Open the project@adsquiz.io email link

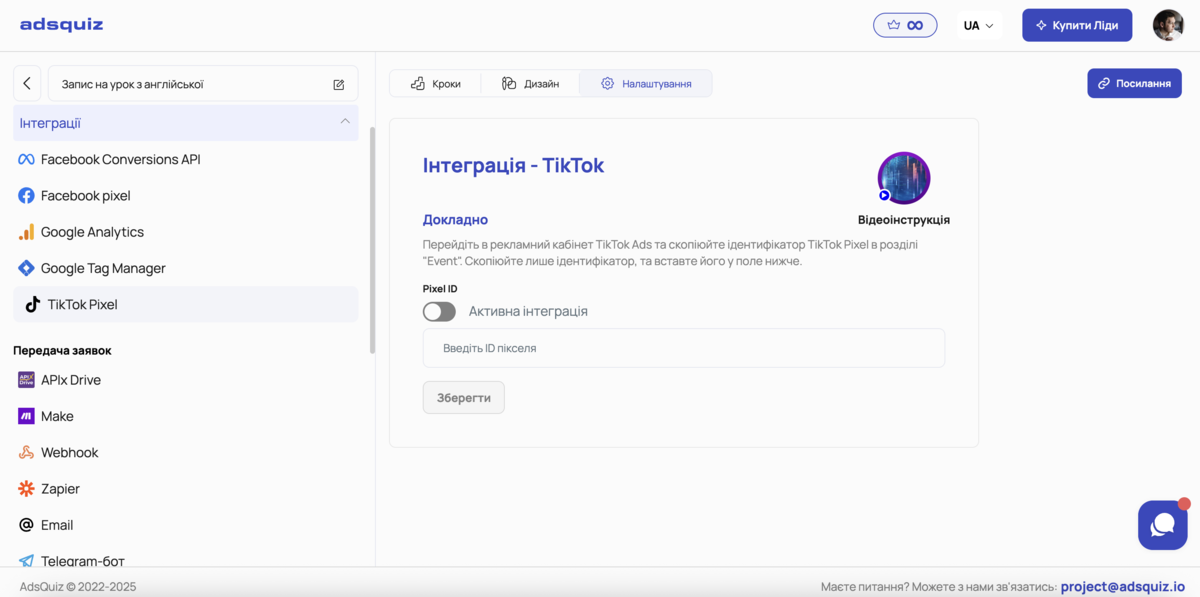1123,587
